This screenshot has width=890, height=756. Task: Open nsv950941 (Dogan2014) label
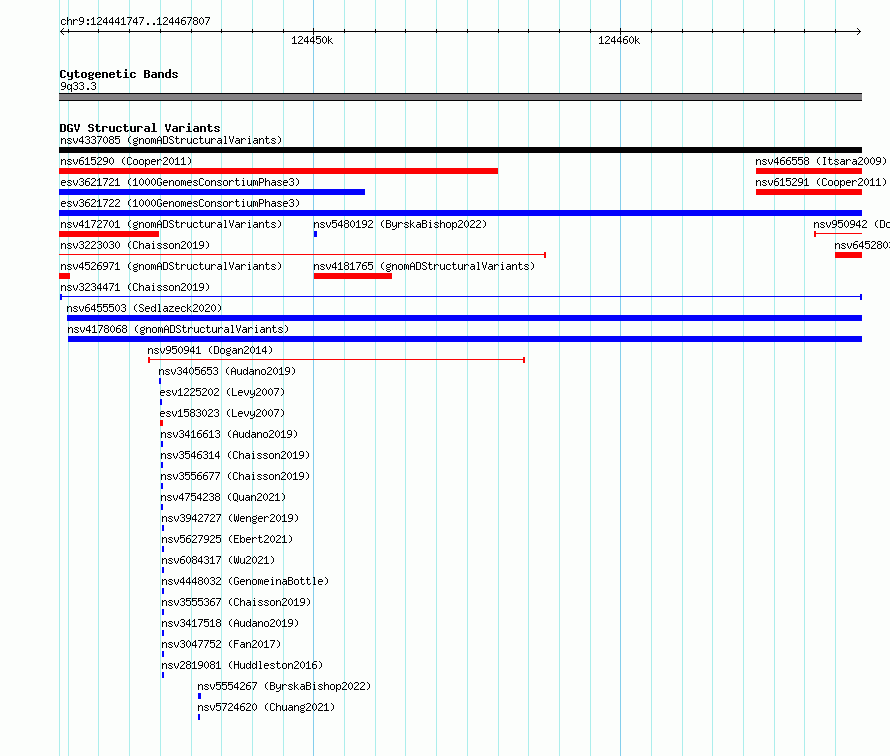[x=210, y=350]
